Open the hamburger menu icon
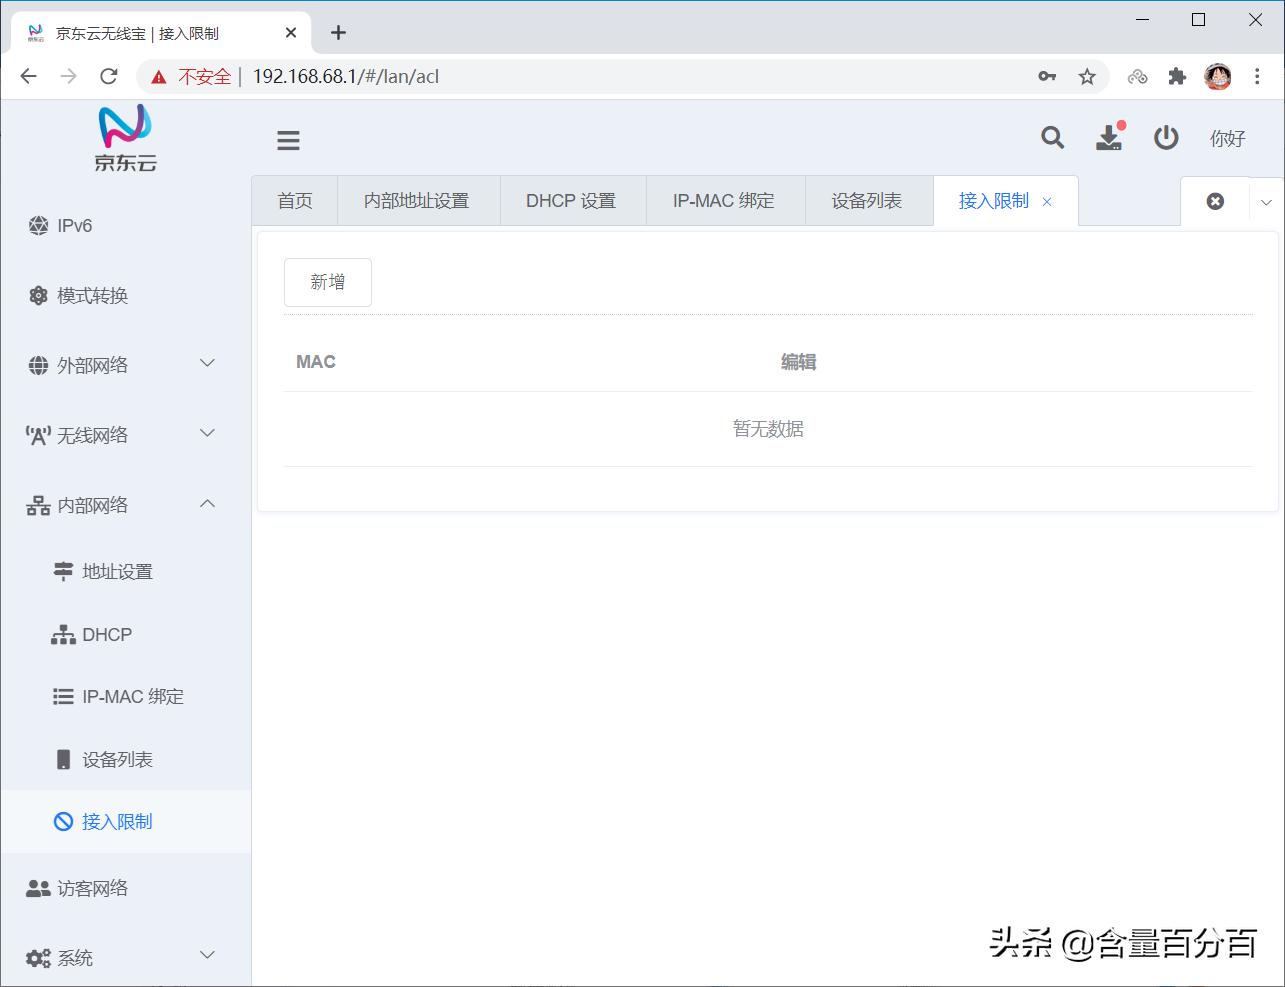Image resolution: width=1285 pixels, height=987 pixels. [x=288, y=140]
